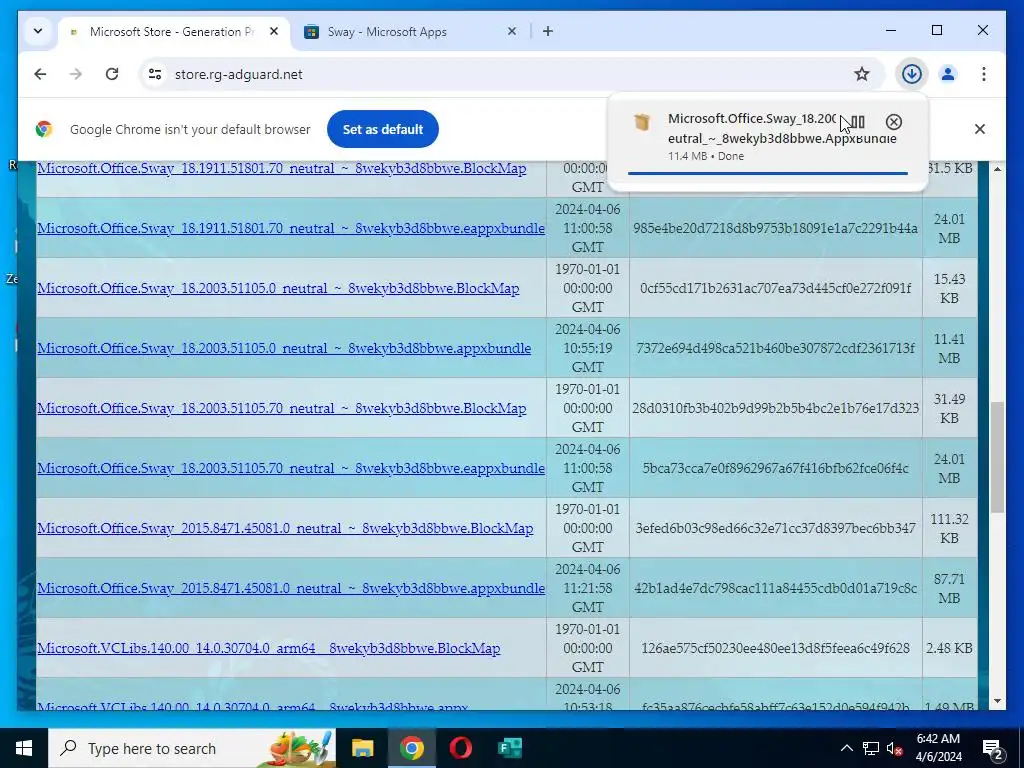This screenshot has height=768, width=1024.
Task: Close the Sway - Microsoft Apps tab
Action: coord(512,31)
